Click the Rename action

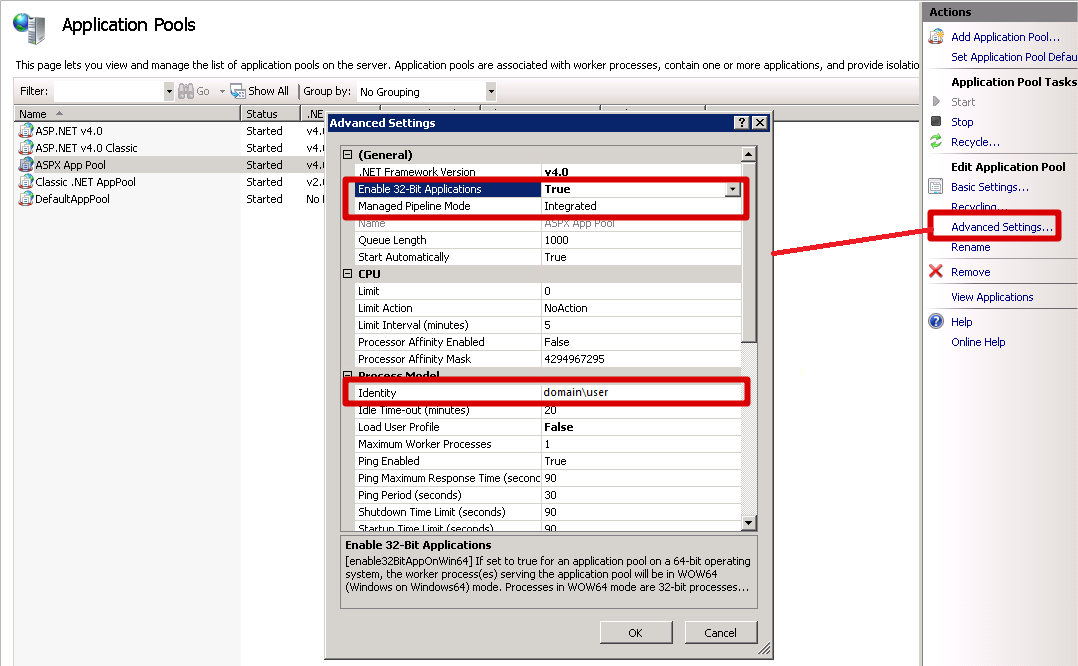[x=971, y=247]
